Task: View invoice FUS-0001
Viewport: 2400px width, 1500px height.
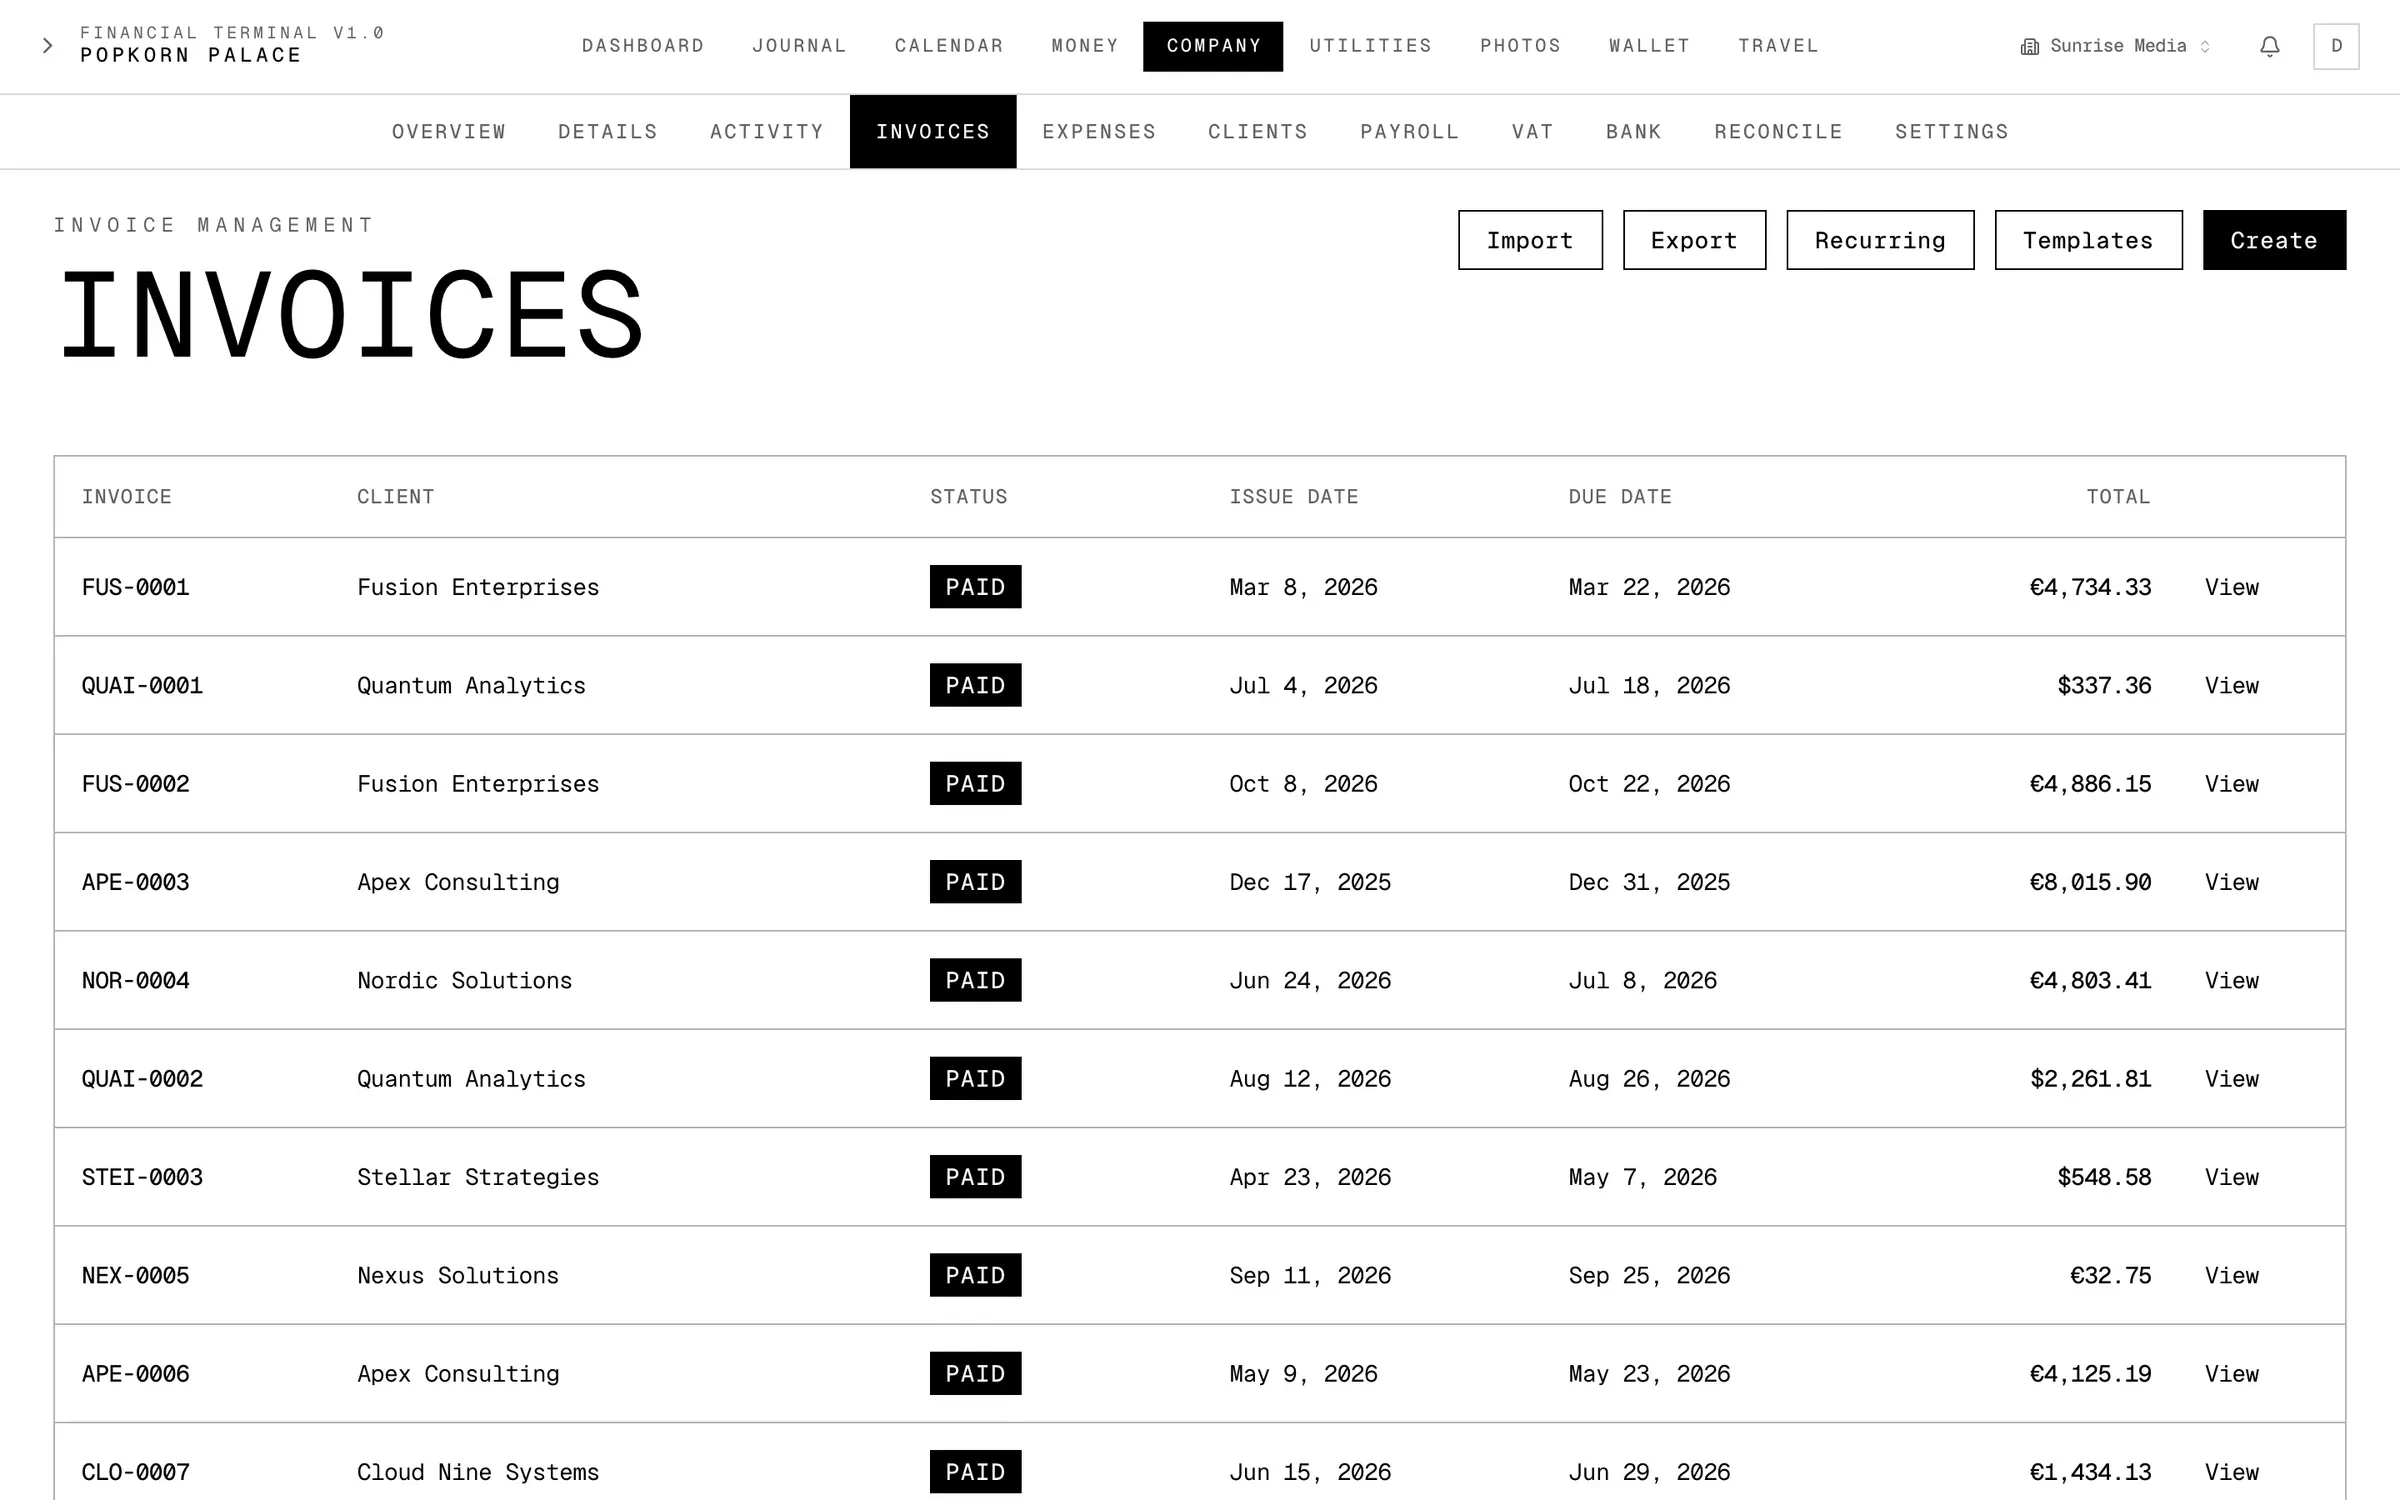Action: coord(2232,587)
